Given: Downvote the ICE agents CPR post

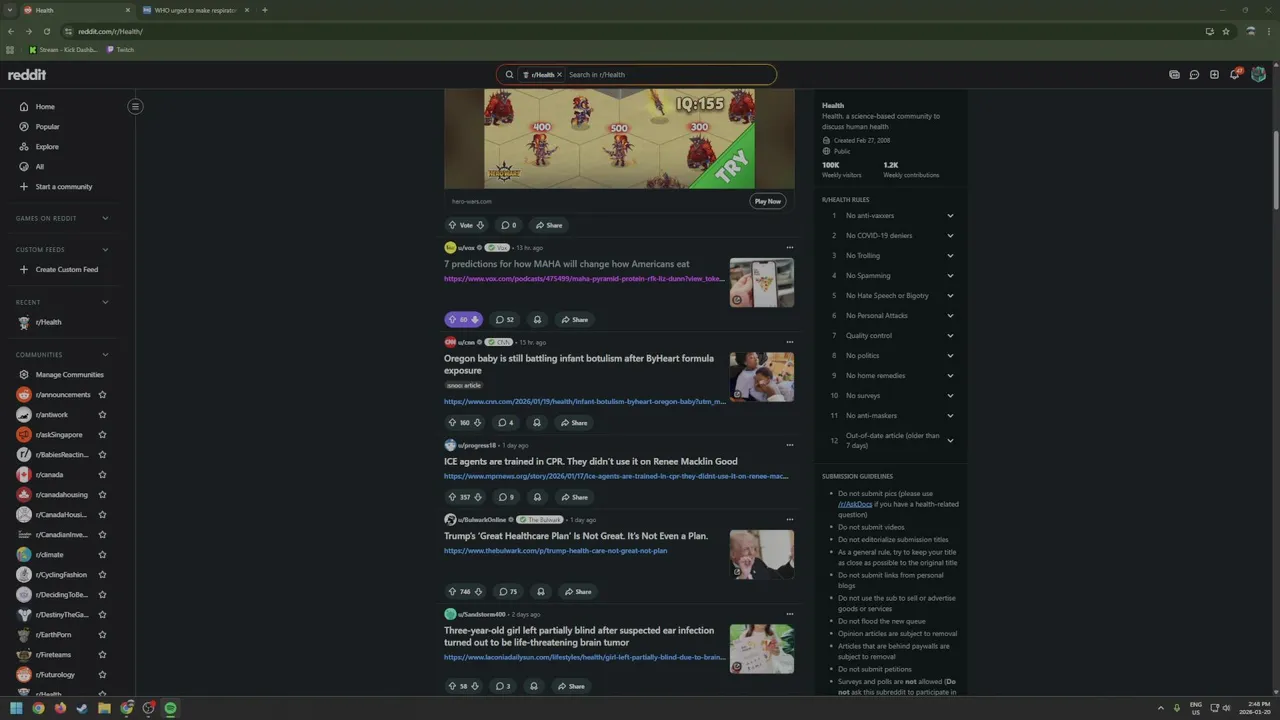Looking at the screenshot, I should point(478,497).
